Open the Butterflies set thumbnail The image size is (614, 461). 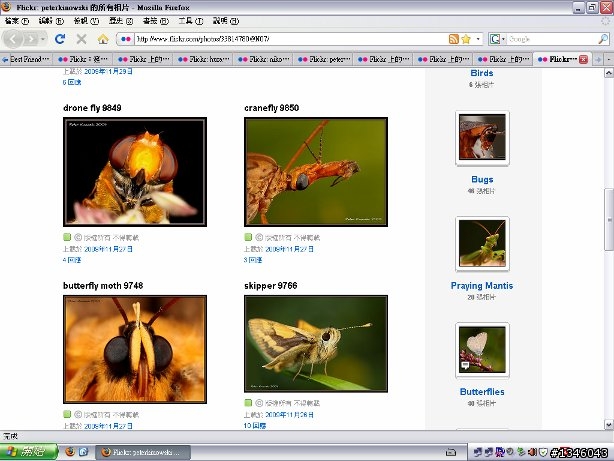482,350
